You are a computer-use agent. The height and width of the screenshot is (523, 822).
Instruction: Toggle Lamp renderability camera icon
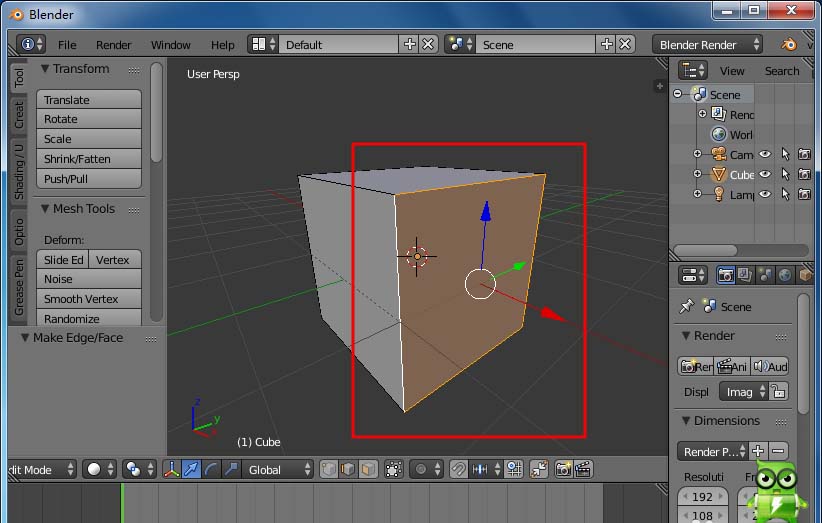pos(804,194)
